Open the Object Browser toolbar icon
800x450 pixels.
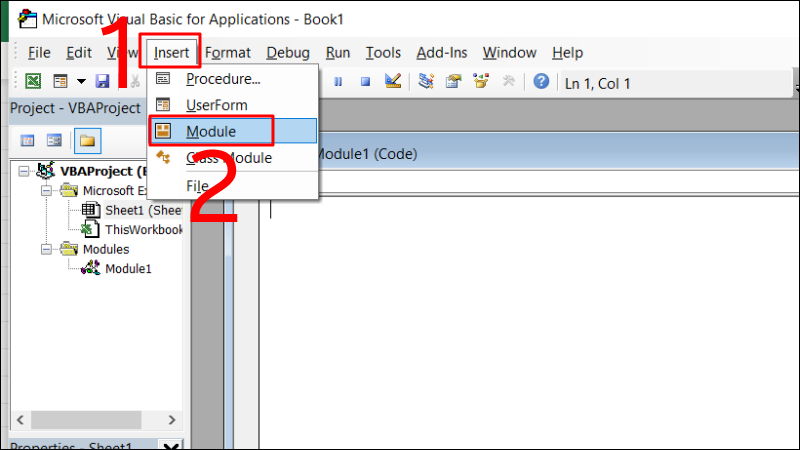coord(481,81)
